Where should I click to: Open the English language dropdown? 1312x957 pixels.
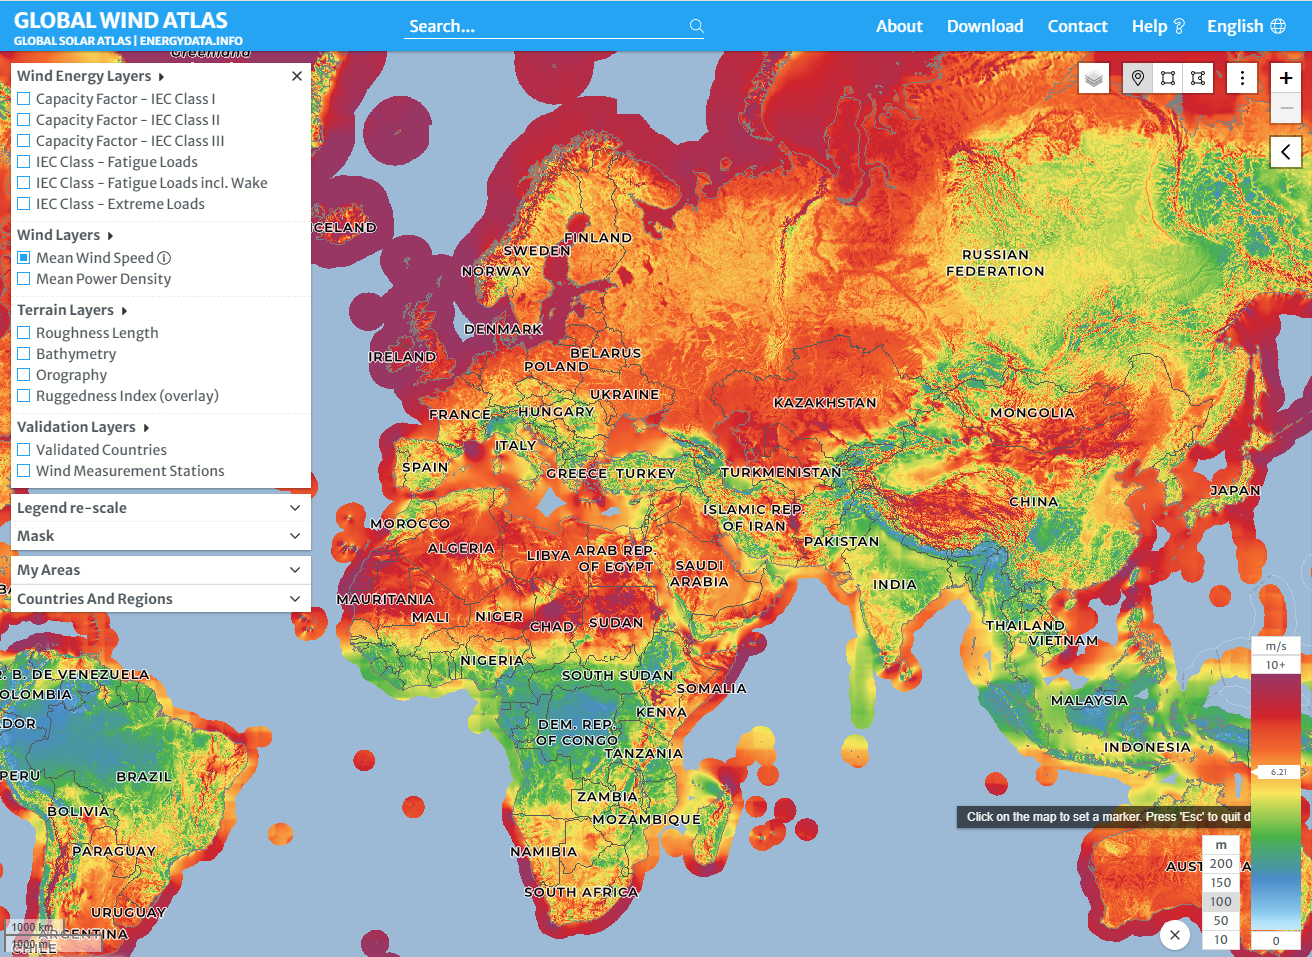coord(1245,26)
